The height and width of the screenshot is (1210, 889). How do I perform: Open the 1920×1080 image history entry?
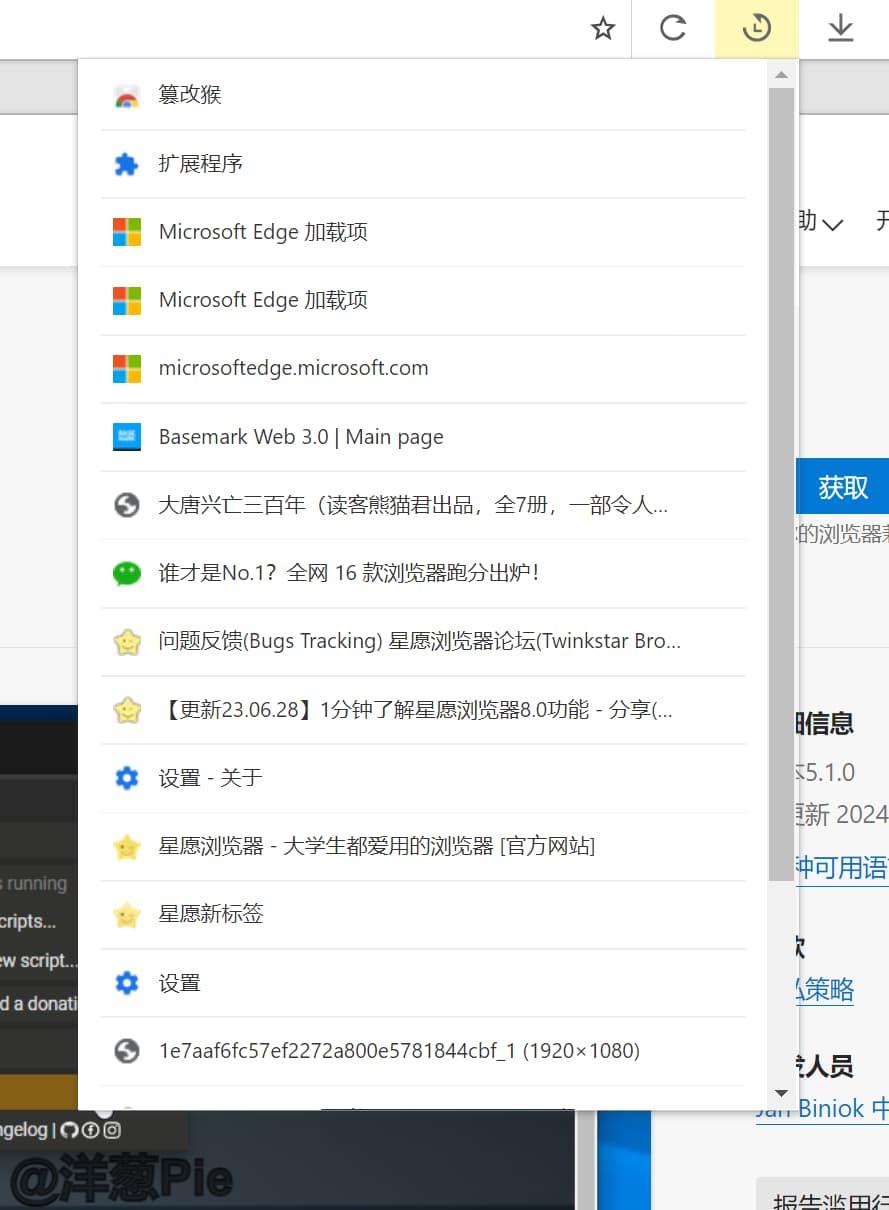point(398,1051)
